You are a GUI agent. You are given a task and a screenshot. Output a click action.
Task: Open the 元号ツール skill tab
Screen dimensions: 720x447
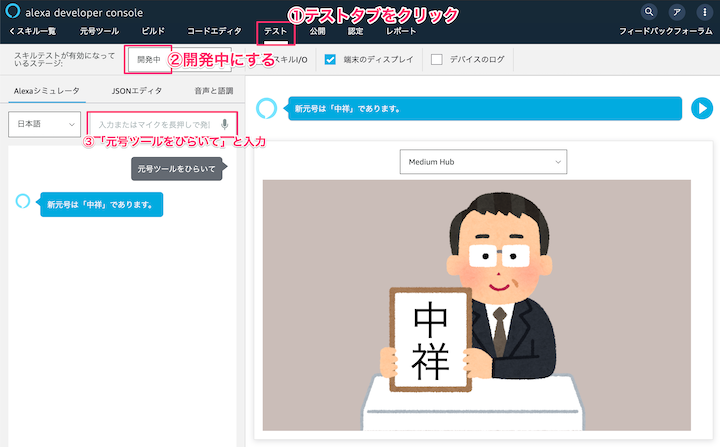coord(99,31)
